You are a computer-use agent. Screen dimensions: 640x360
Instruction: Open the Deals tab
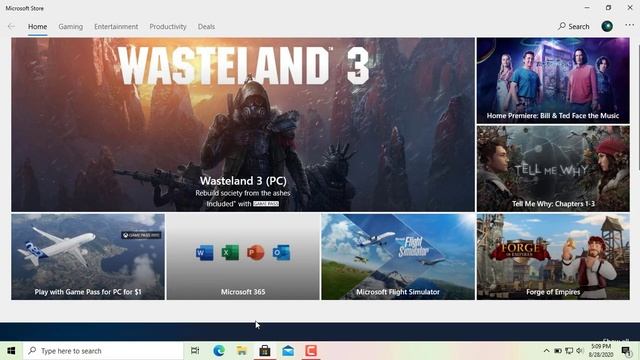(x=206, y=27)
